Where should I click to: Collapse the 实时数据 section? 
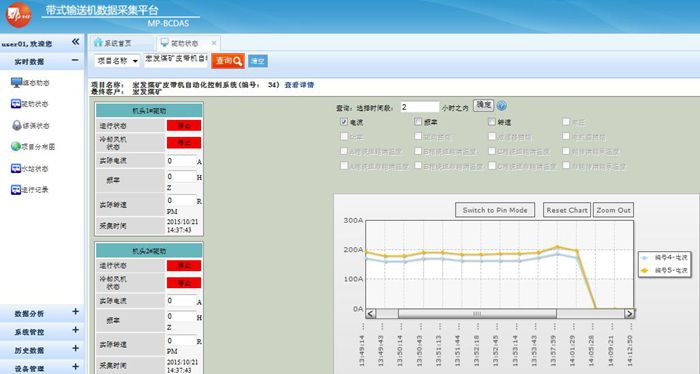click(75, 60)
